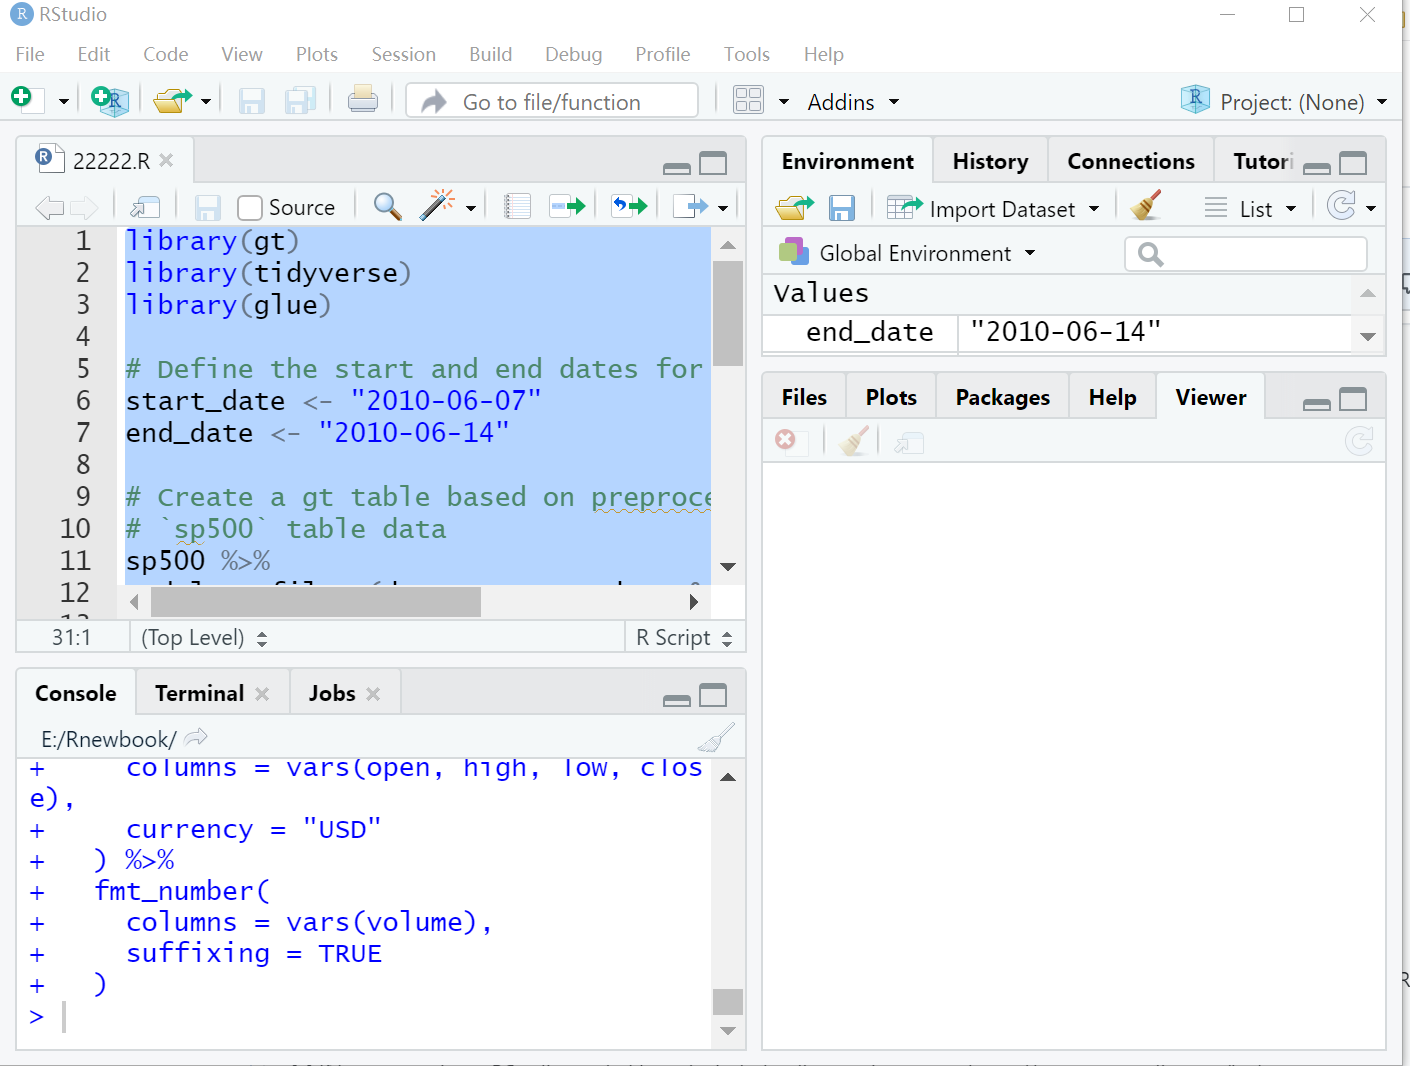Open the find/replace magnifier in the editor
This screenshot has width=1410, height=1066.
(x=386, y=206)
